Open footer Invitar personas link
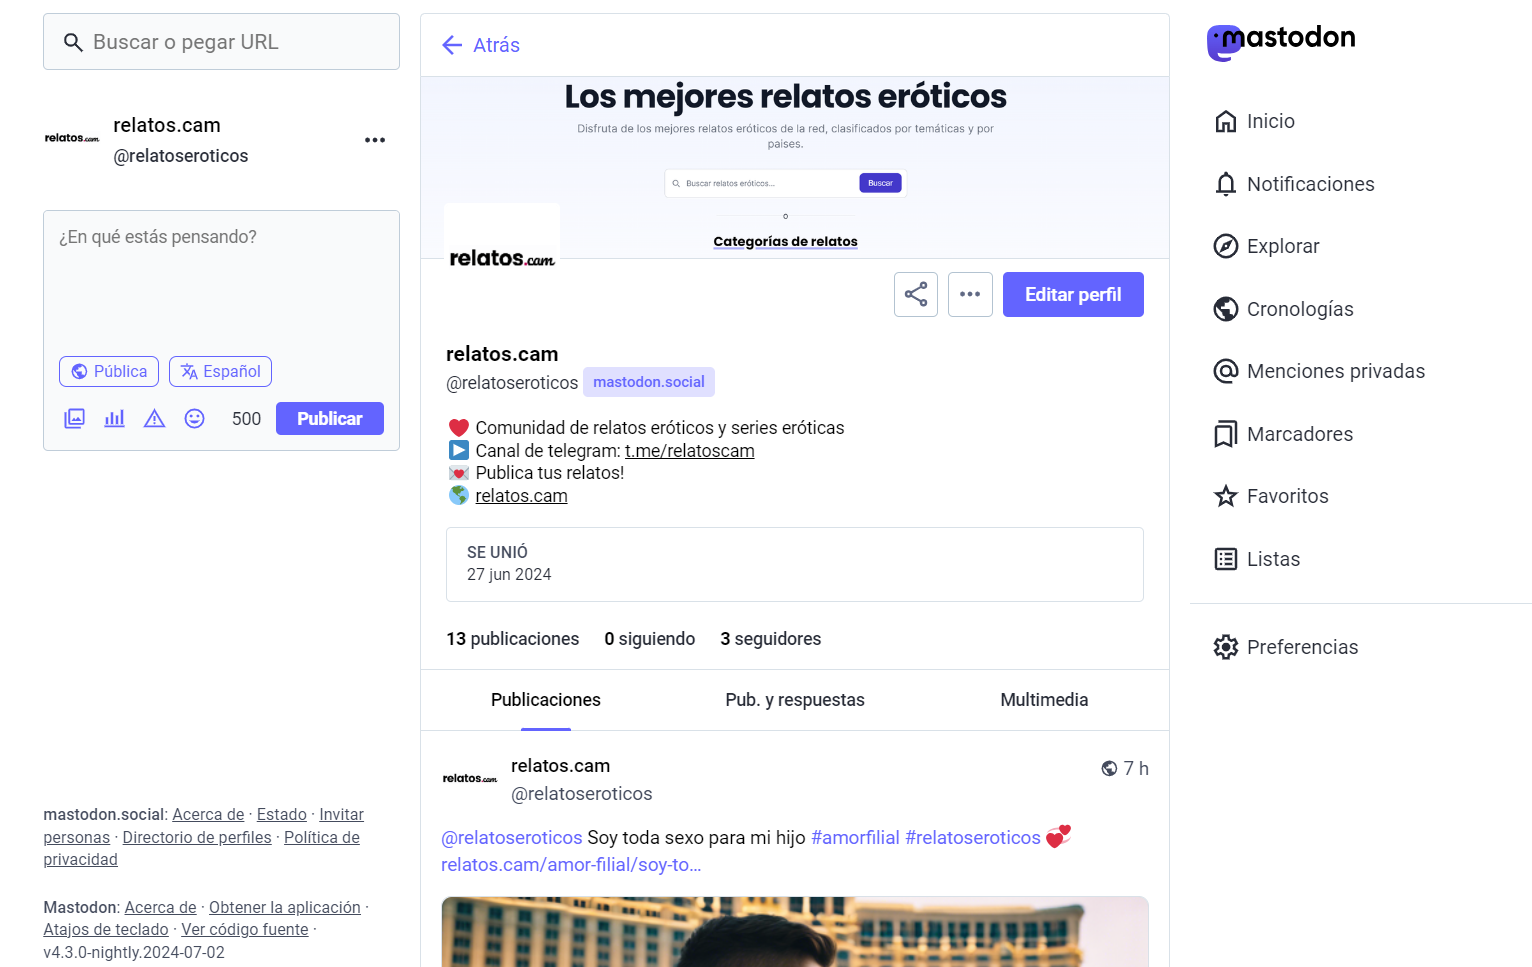 (341, 815)
